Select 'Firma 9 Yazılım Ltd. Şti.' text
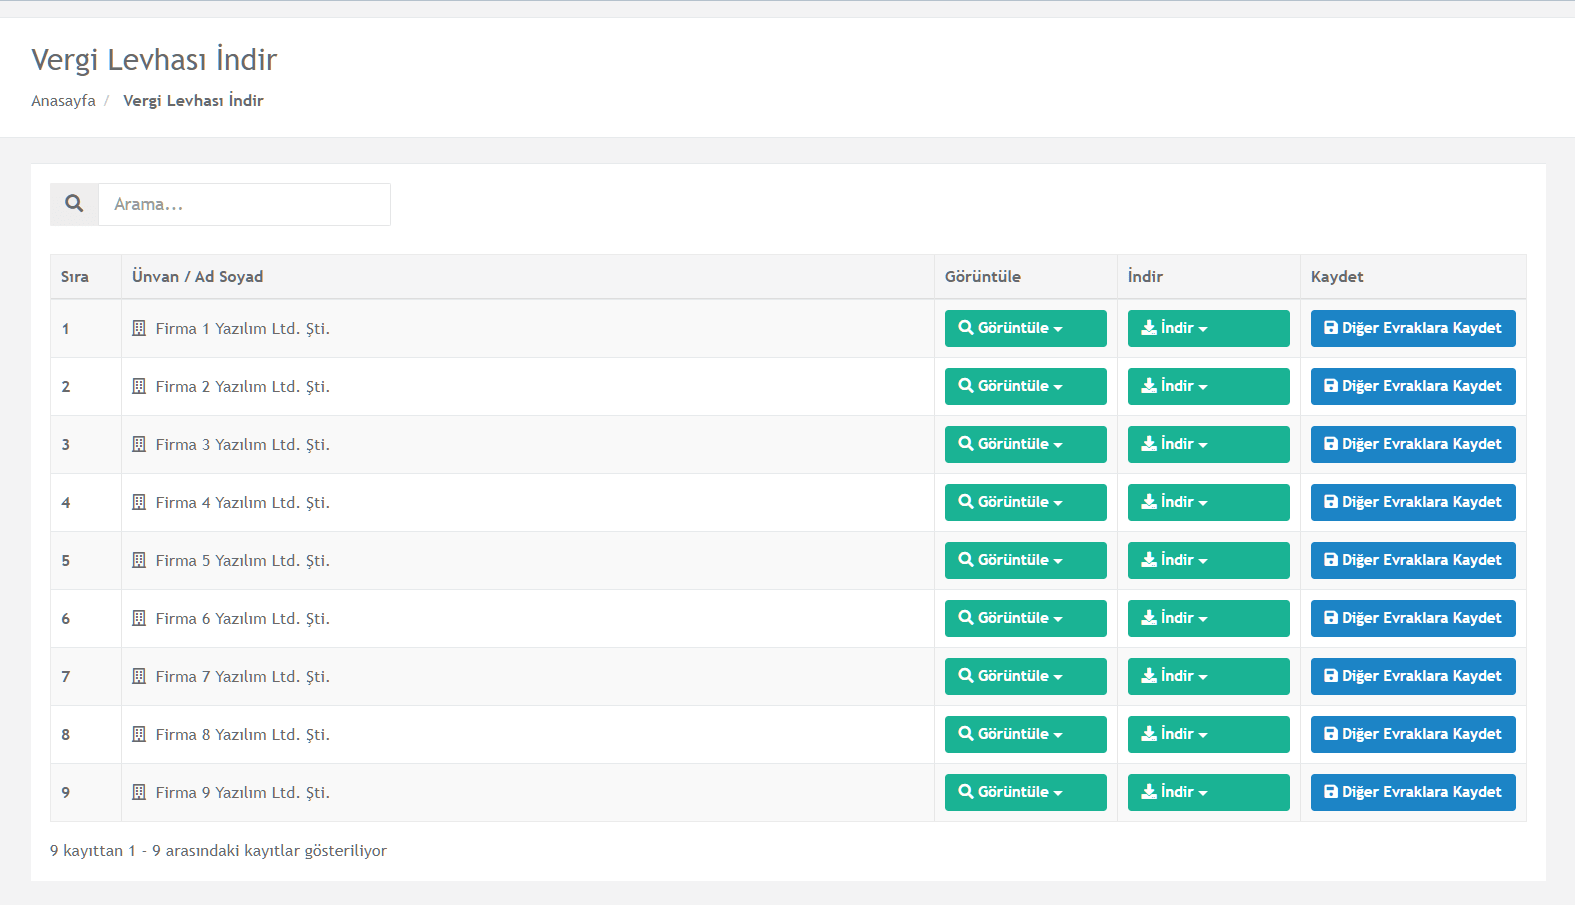 tap(242, 792)
